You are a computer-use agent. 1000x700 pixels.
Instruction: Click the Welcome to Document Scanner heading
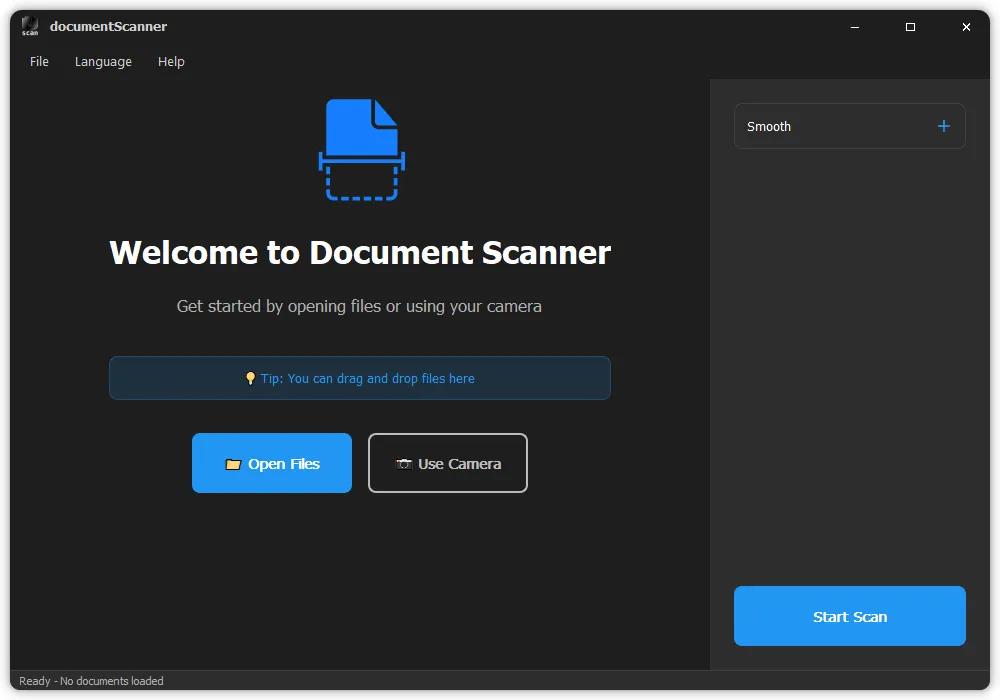tap(360, 252)
